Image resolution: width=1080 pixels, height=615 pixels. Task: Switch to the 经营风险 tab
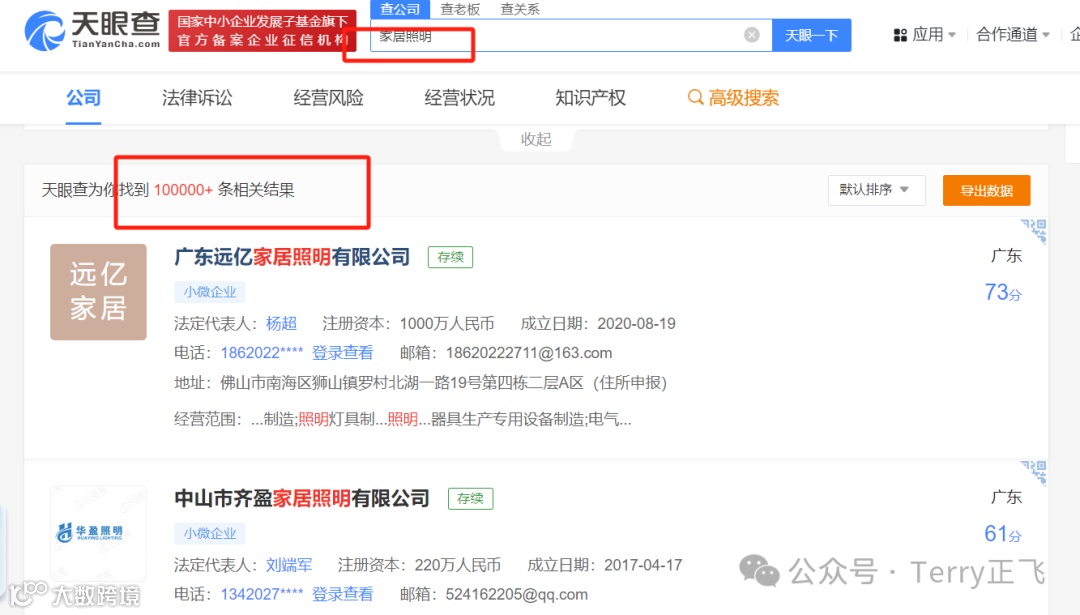(x=329, y=98)
